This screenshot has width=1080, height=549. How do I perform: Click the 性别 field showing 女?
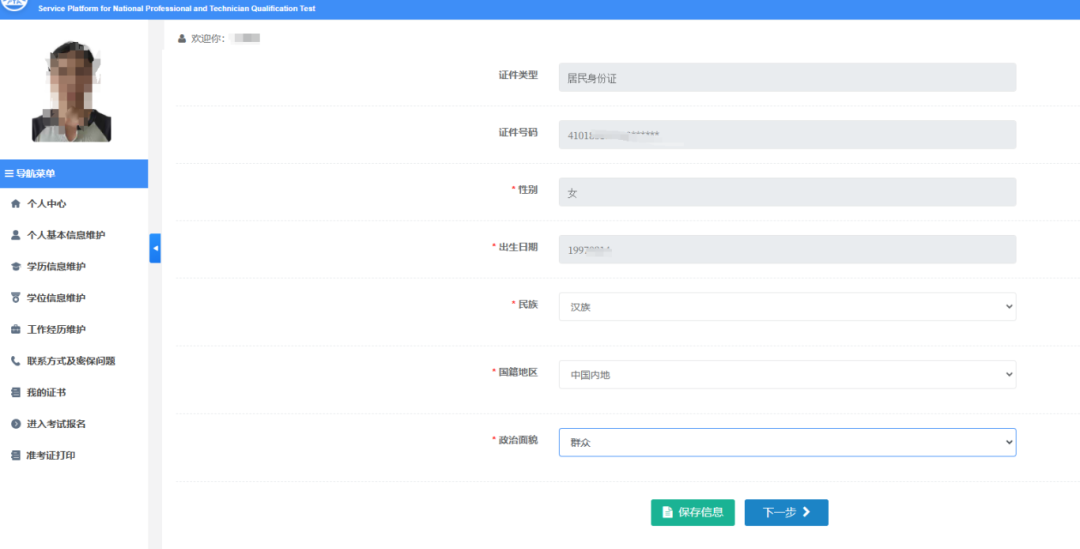pos(787,191)
